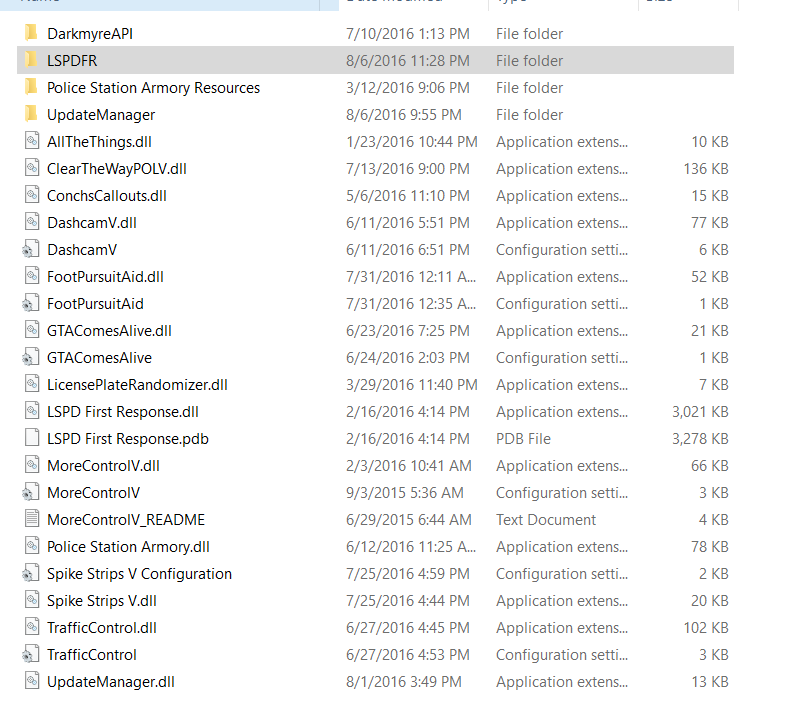Screen dimensions: 806x709
Task: Click the LSPD First Response.pdb file icon
Action: coord(32,438)
